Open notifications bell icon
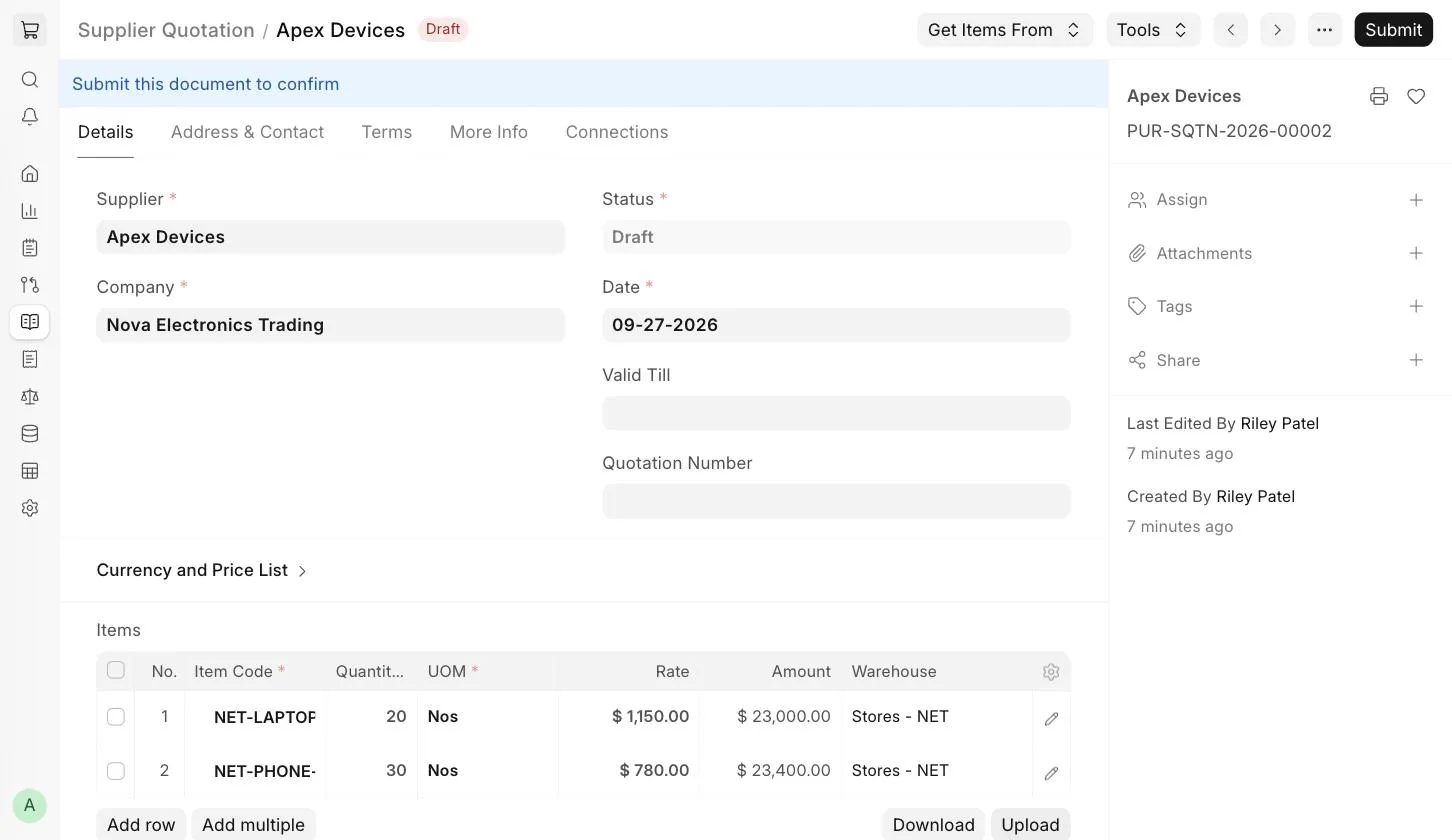Image resolution: width=1452 pixels, height=840 pixels. 30,117
